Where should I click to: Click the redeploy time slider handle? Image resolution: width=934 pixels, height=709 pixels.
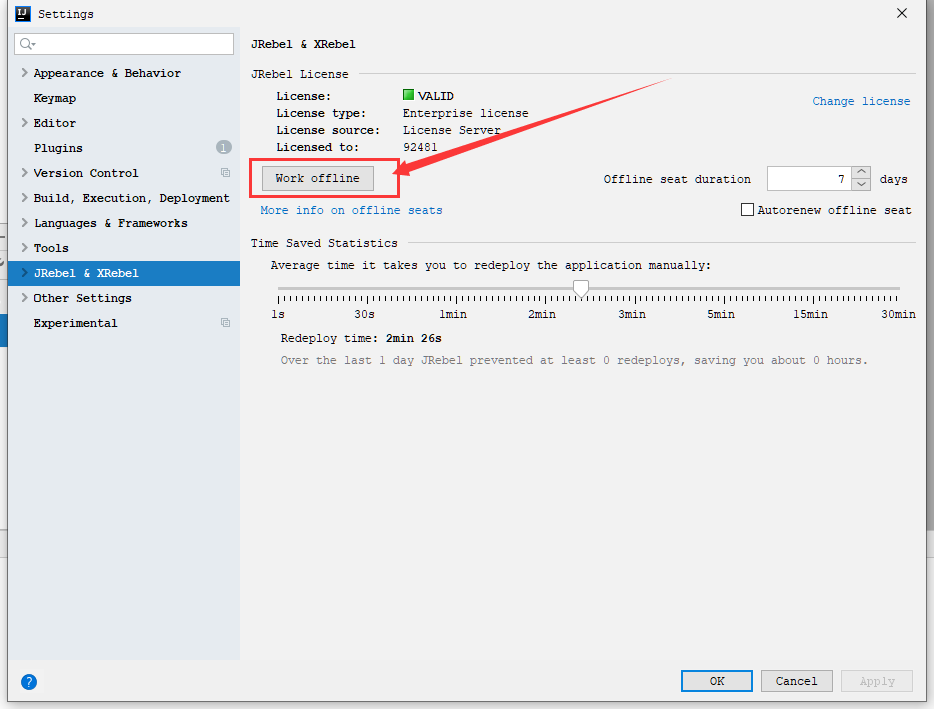(x=581, y=288)
